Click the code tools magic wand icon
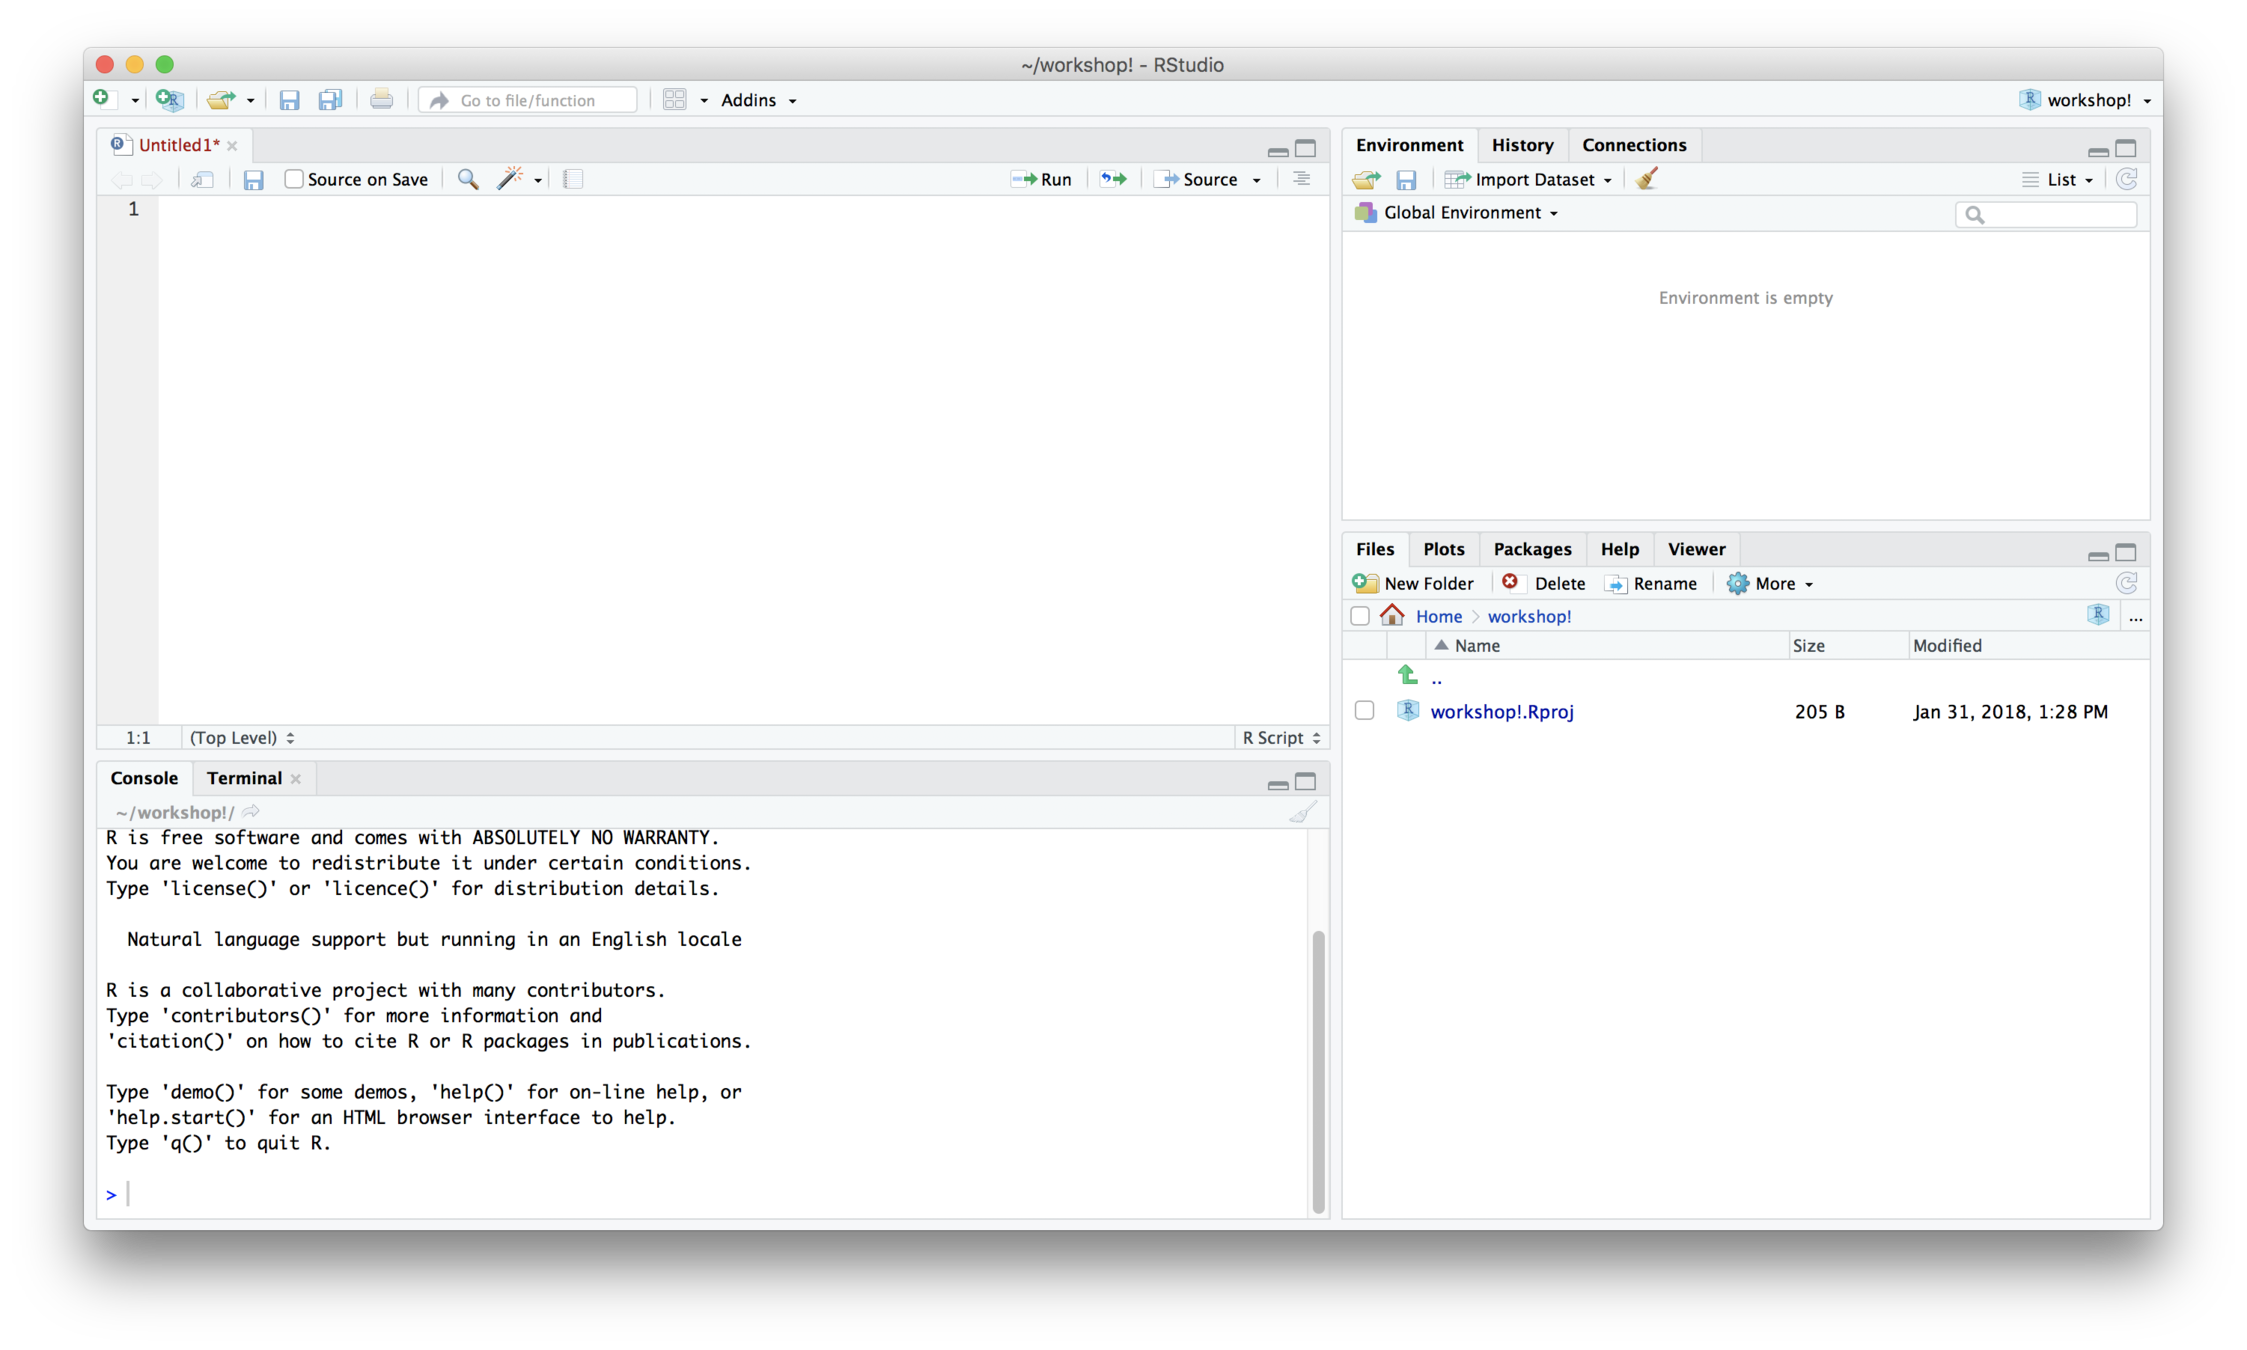2247x1350 pixels. coord(510,179)
